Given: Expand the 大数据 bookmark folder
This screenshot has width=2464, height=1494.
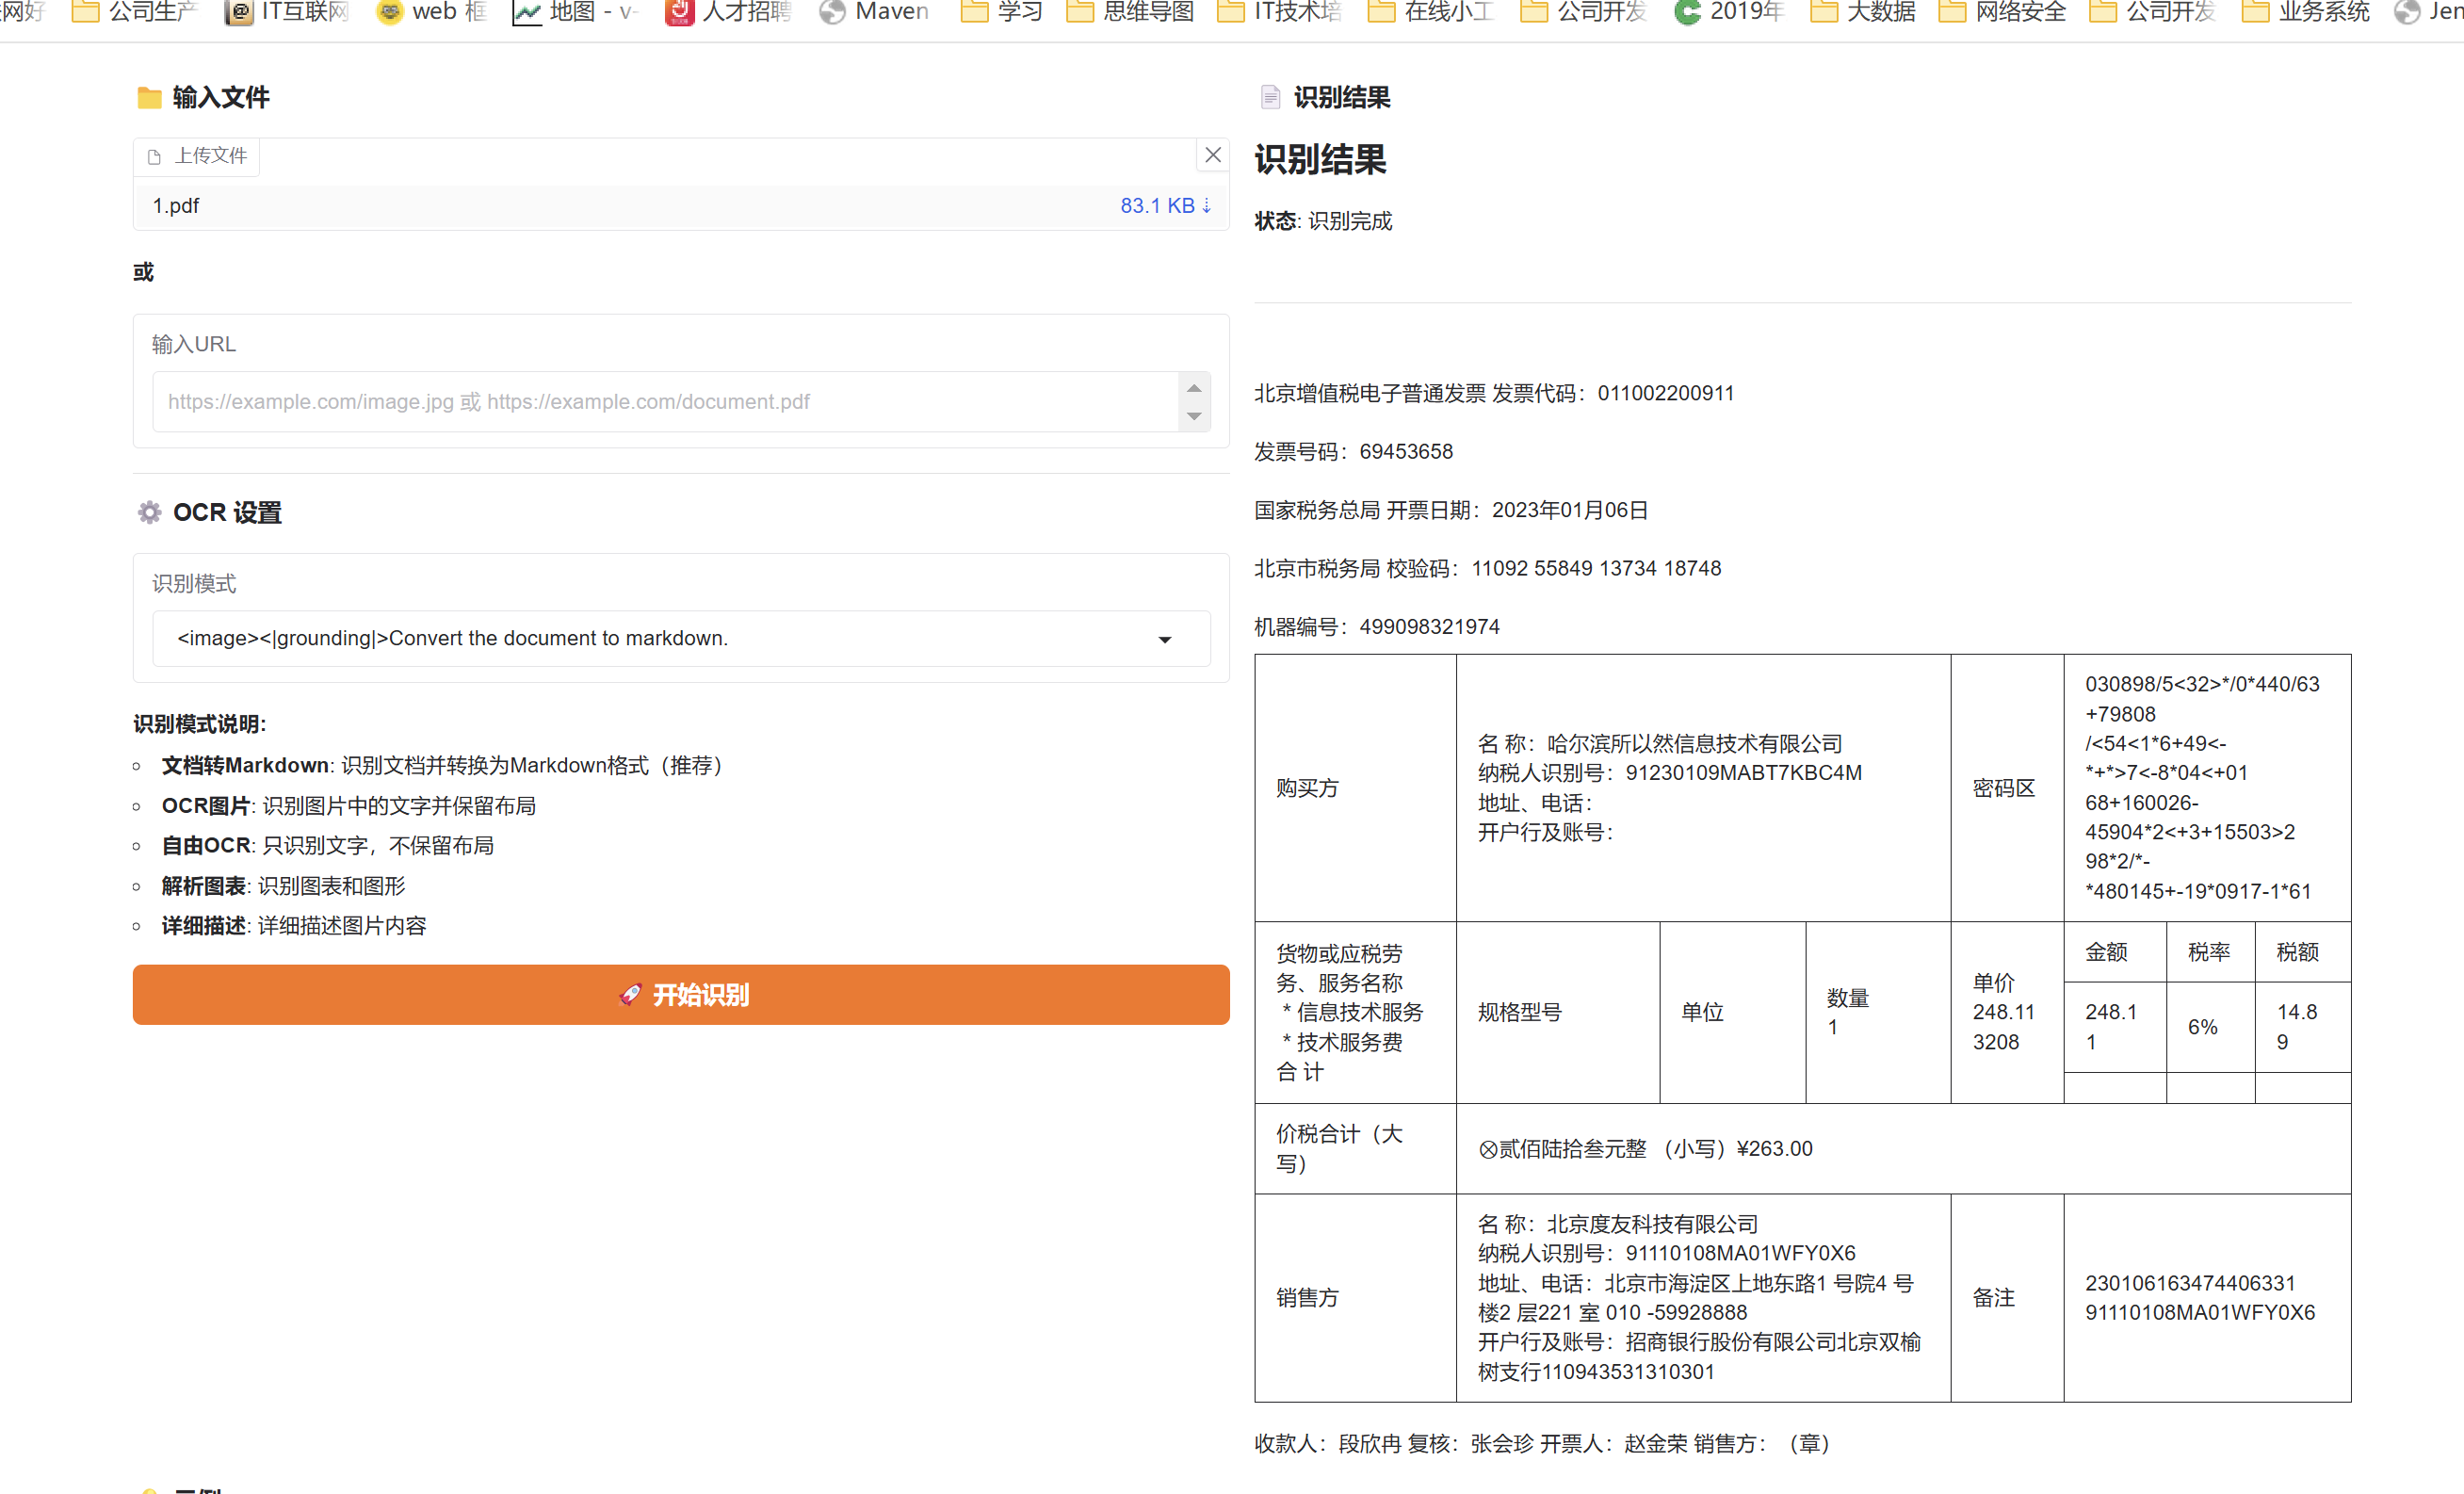Looking at the screenshot, I should click(1824, 12).
